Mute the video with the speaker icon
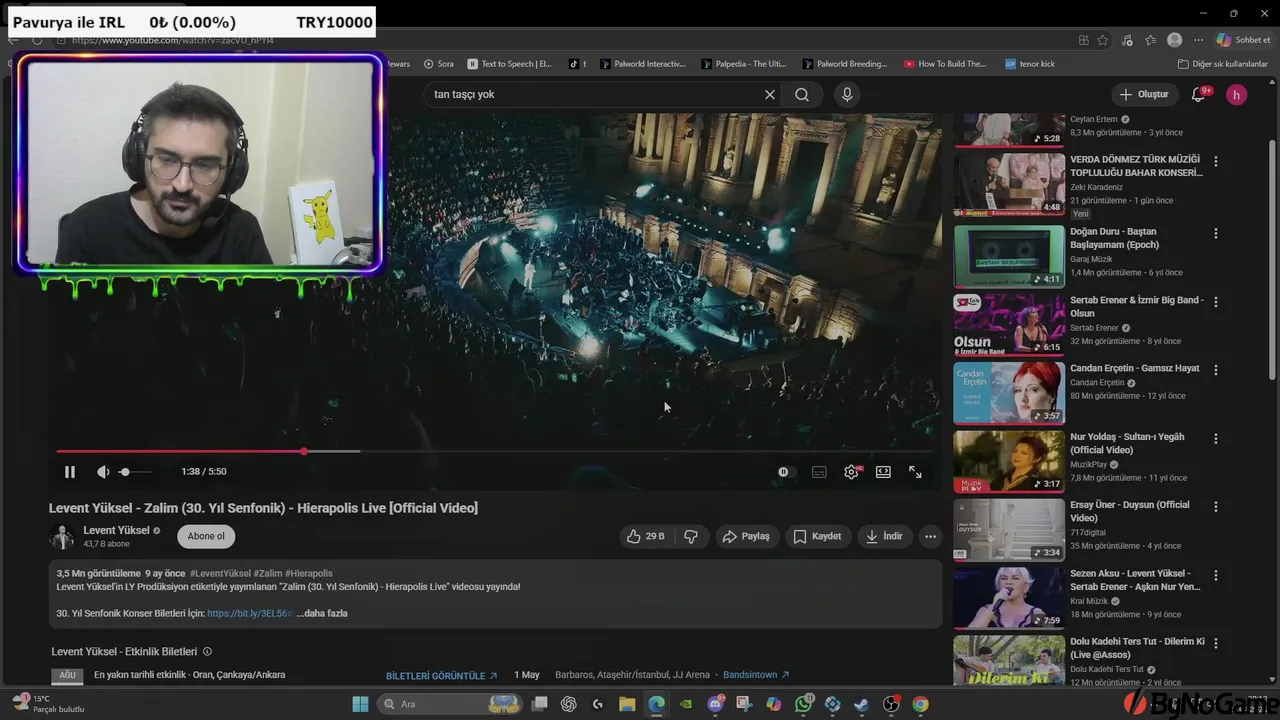This screenshot has width=1280, height=720. coord(103,472)
